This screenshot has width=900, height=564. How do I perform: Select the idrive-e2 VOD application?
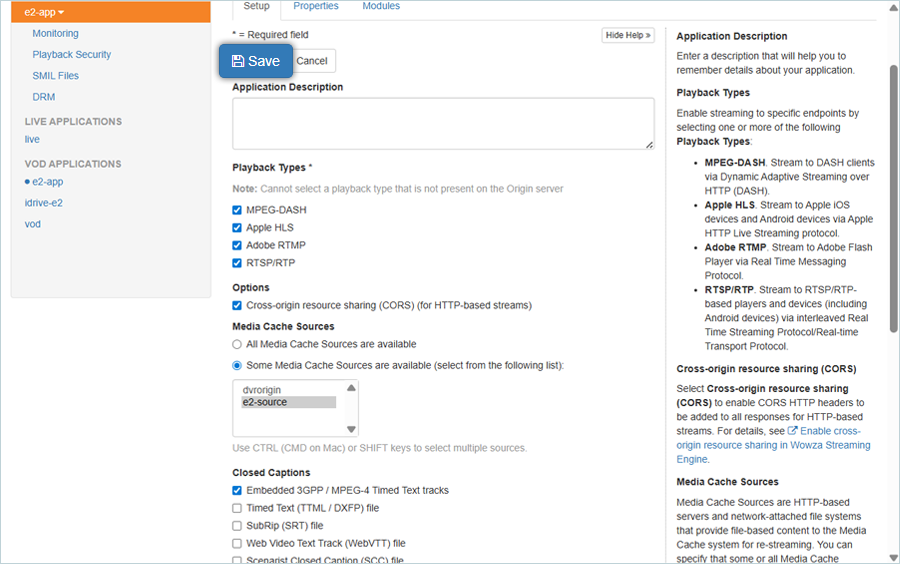click(44, 203)
